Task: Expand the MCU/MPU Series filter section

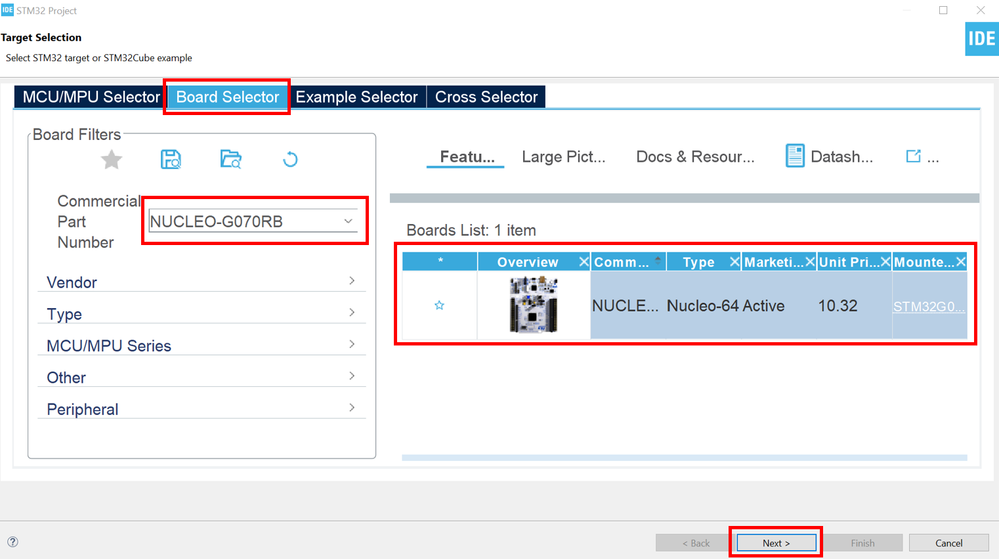Action: pos(201,345)
